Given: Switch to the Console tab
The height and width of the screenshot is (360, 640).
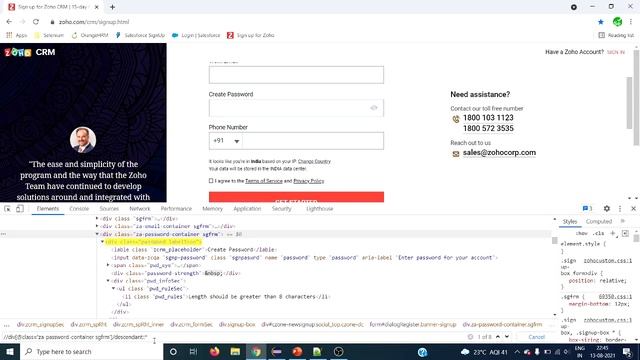Looking at the screenshot, I should (79, 209).
